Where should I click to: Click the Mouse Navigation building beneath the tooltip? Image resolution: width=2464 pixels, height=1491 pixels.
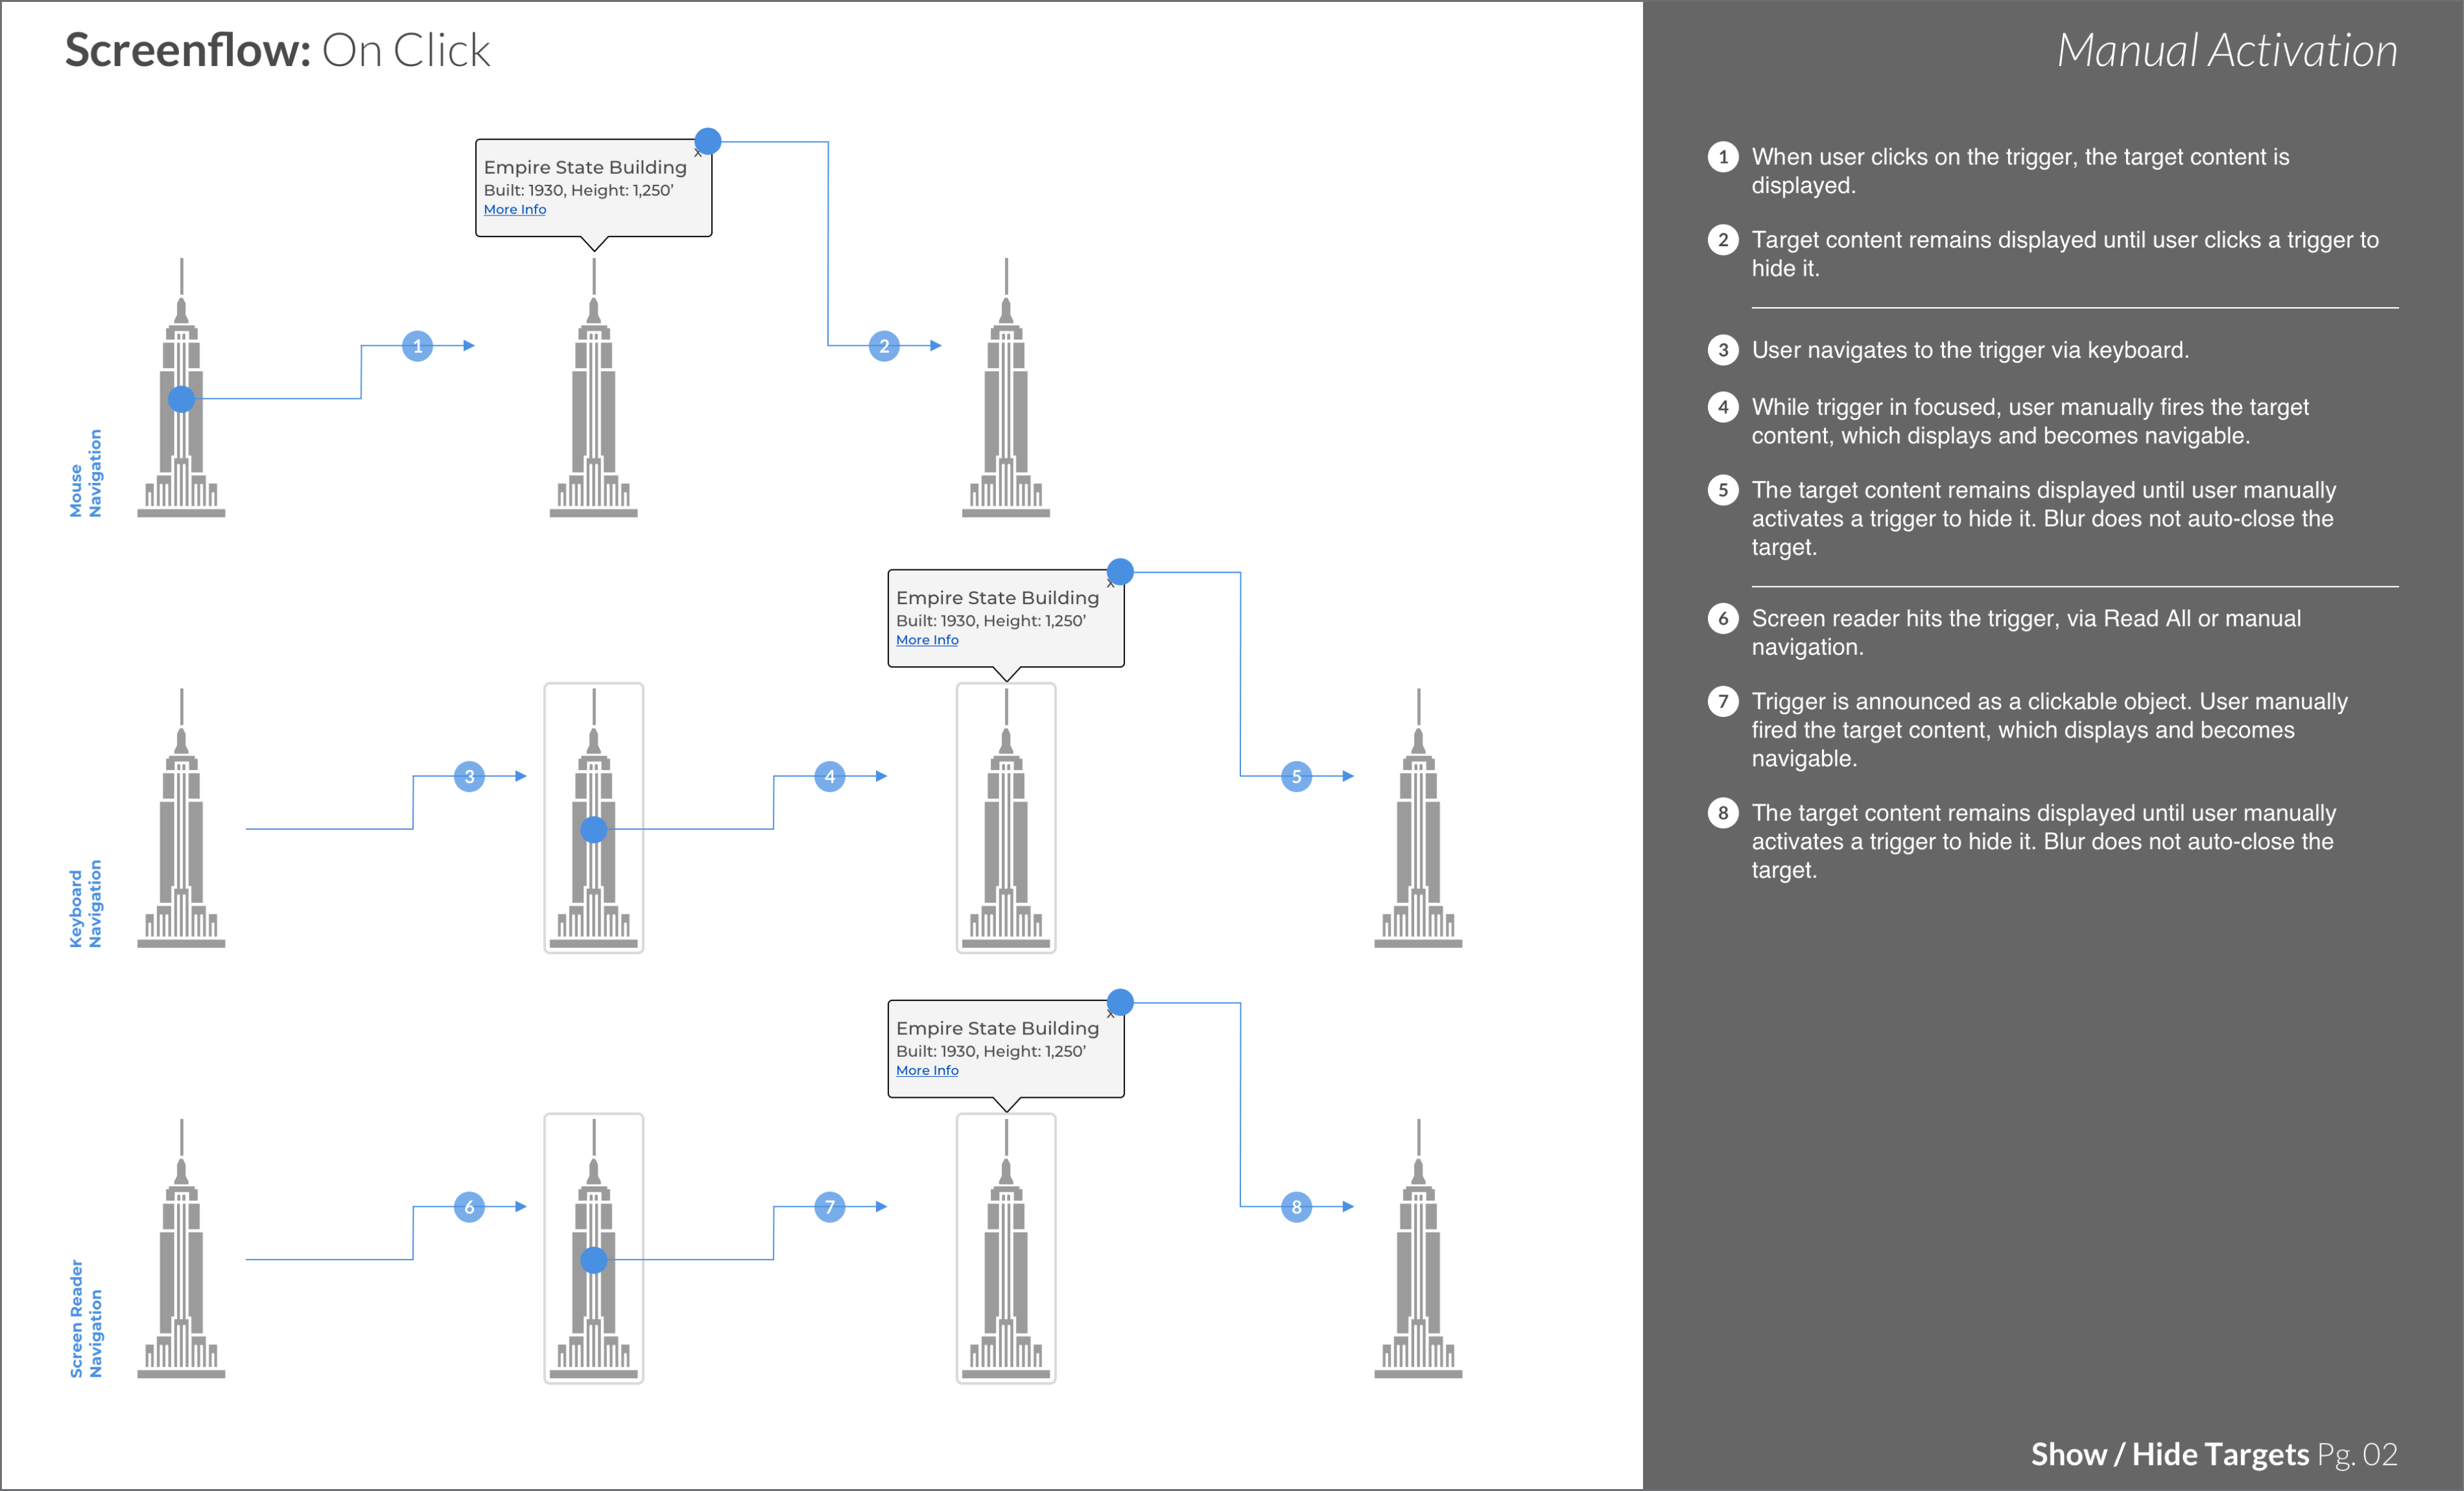click(593, 388)
